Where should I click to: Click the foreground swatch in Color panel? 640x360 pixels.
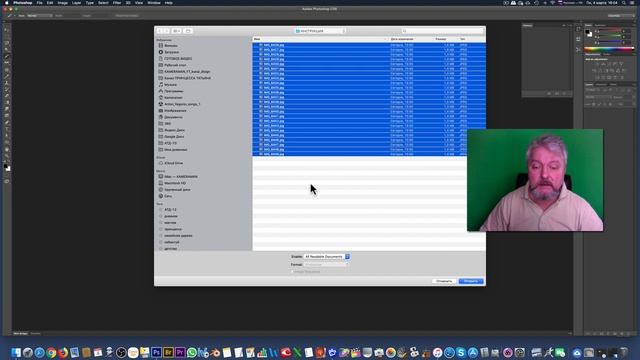point(588,32)
